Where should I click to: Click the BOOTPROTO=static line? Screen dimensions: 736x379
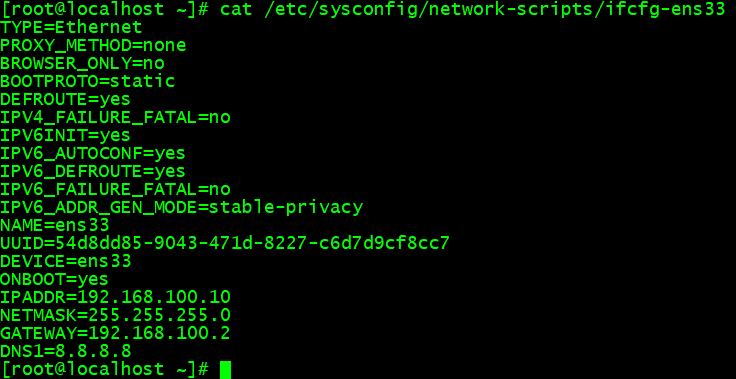(x=87, y=81)
